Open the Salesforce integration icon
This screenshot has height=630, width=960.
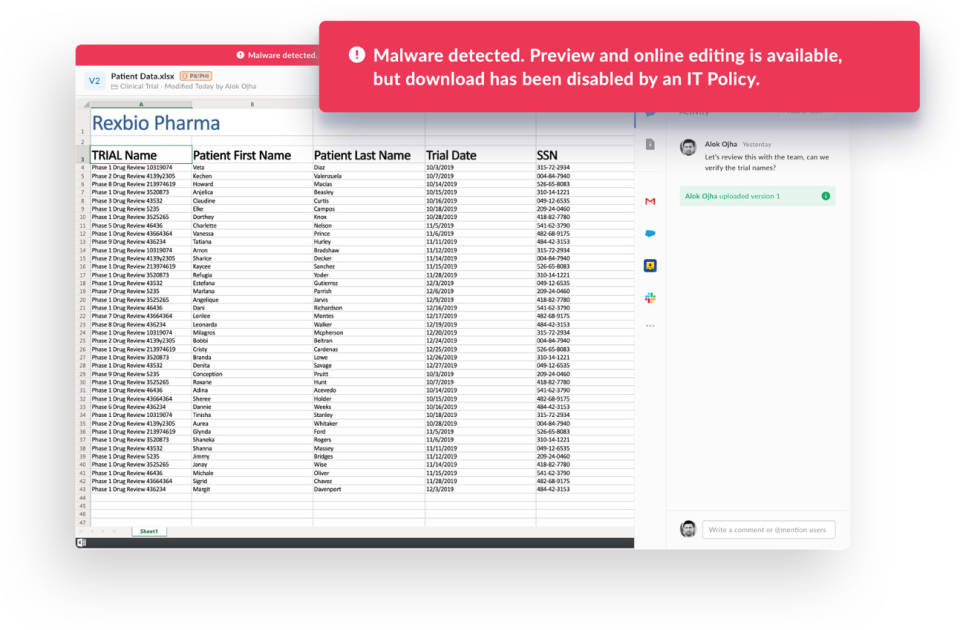click(x=650, y=233)
